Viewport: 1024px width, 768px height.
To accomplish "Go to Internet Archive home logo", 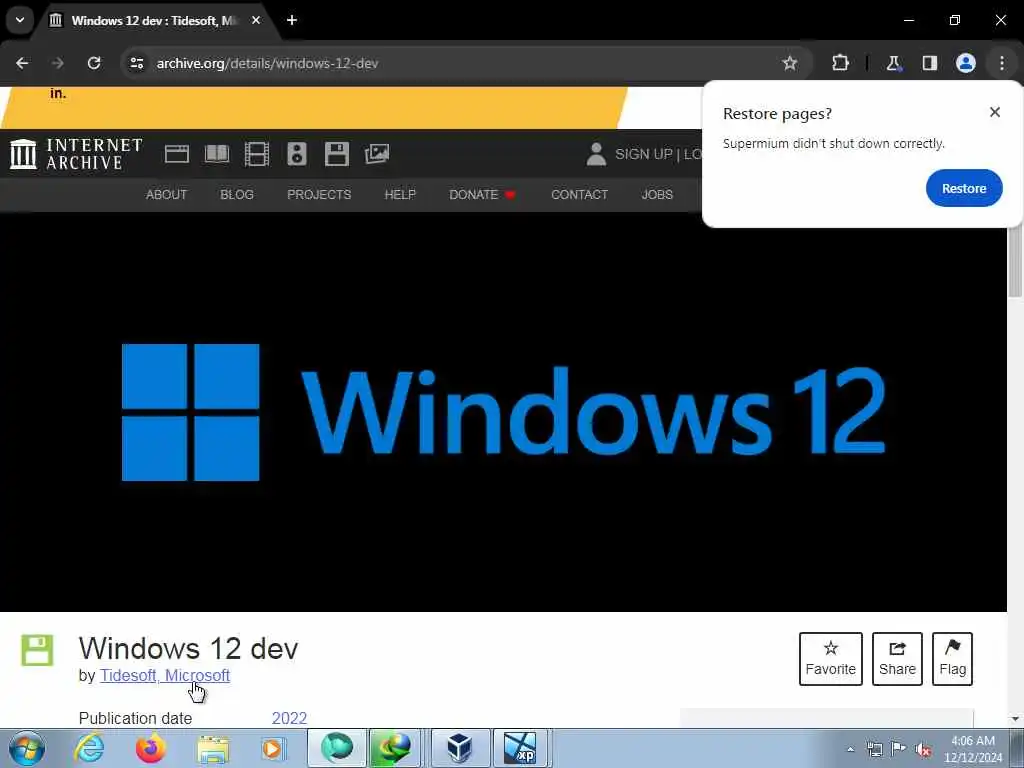I will [x=76, y=154].
